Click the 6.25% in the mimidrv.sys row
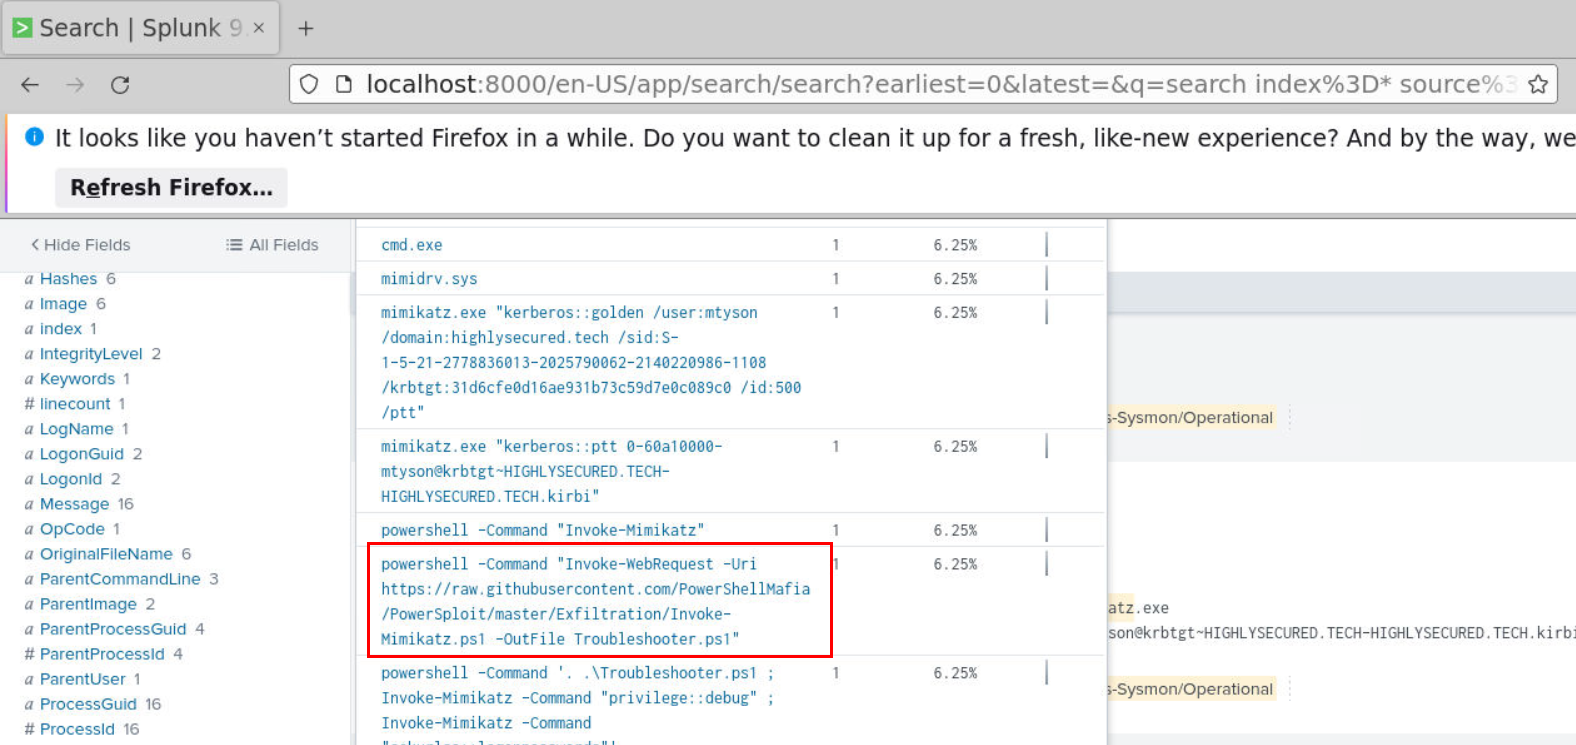1576x745 pixels. point(955,279)
